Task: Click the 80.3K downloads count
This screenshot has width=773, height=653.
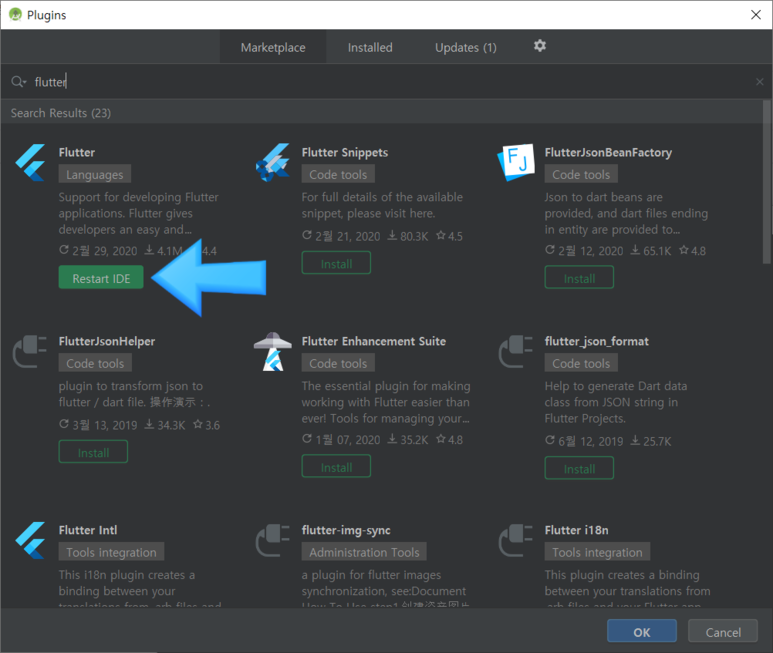Action: [x=408, y=236]
